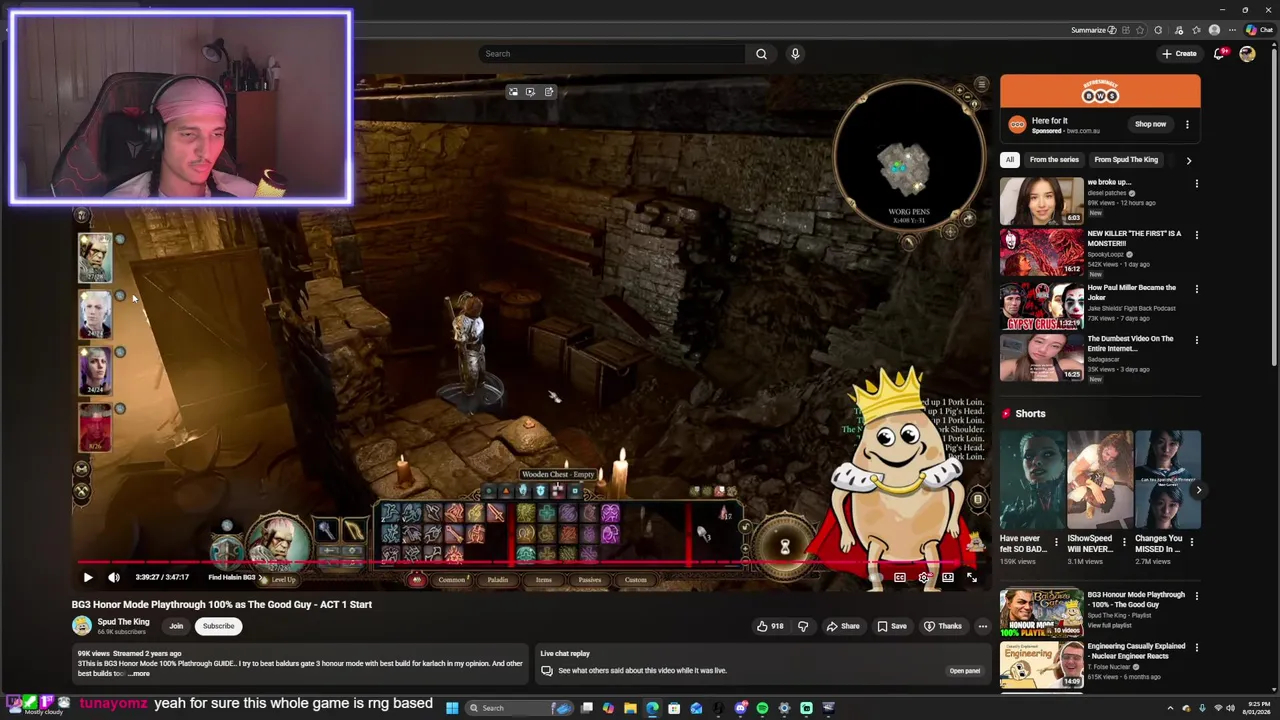Switch to theater mode
The height and width of the screenshot is (720, 1280).
(x=947, y=577)
